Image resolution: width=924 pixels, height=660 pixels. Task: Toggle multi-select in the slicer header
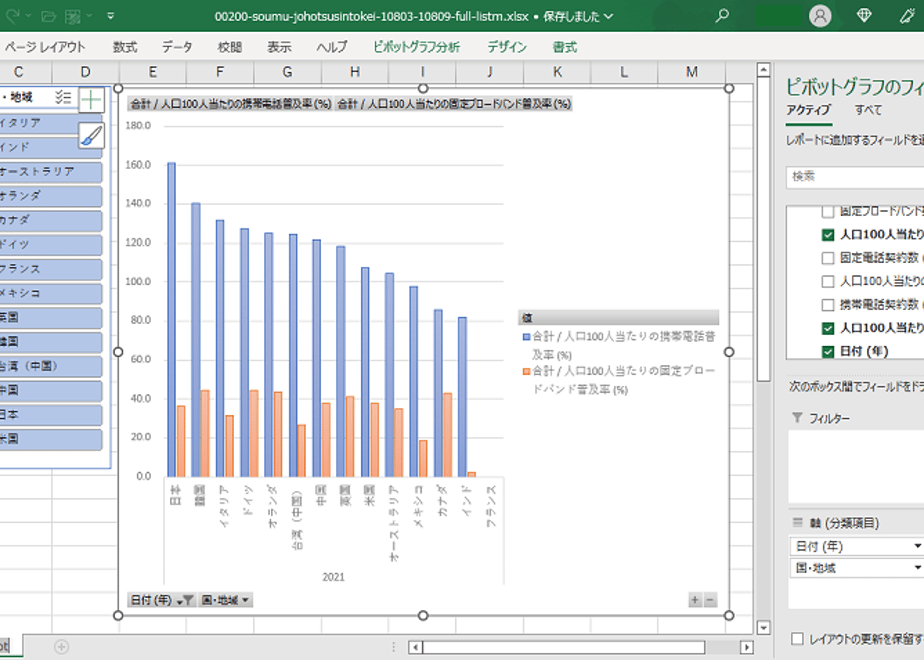63,97
